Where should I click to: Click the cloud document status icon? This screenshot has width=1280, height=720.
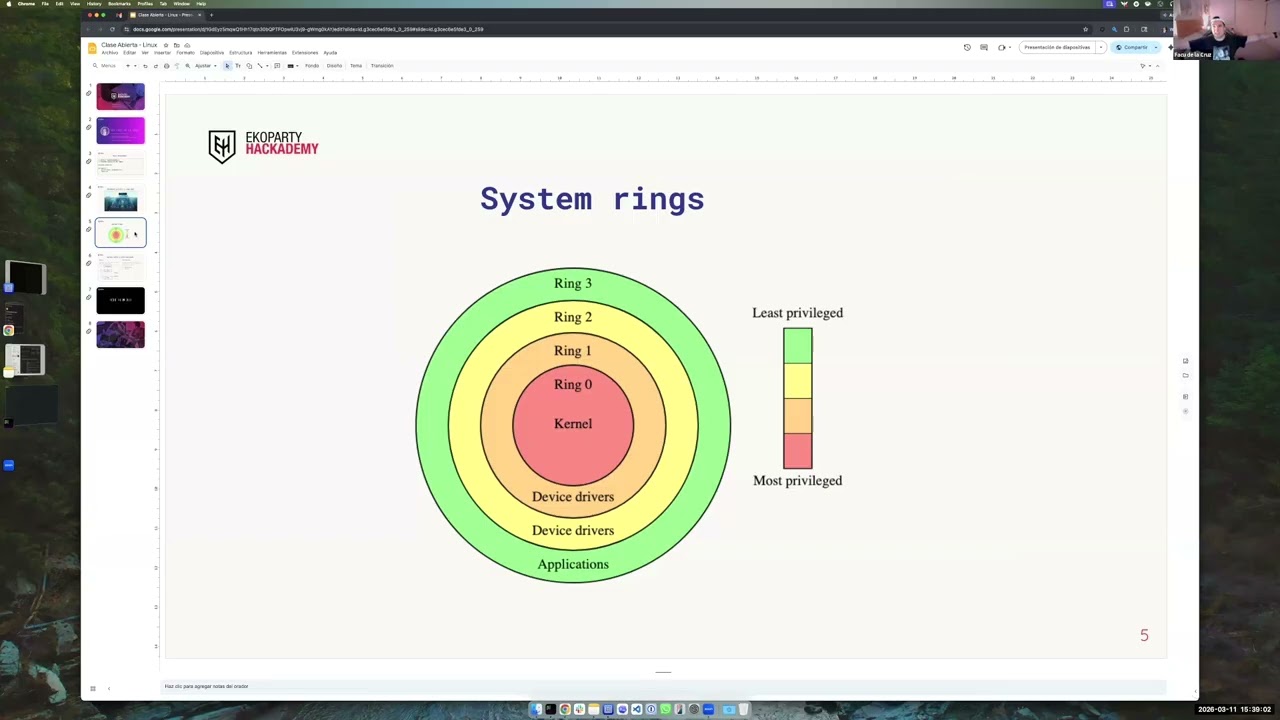187,45
